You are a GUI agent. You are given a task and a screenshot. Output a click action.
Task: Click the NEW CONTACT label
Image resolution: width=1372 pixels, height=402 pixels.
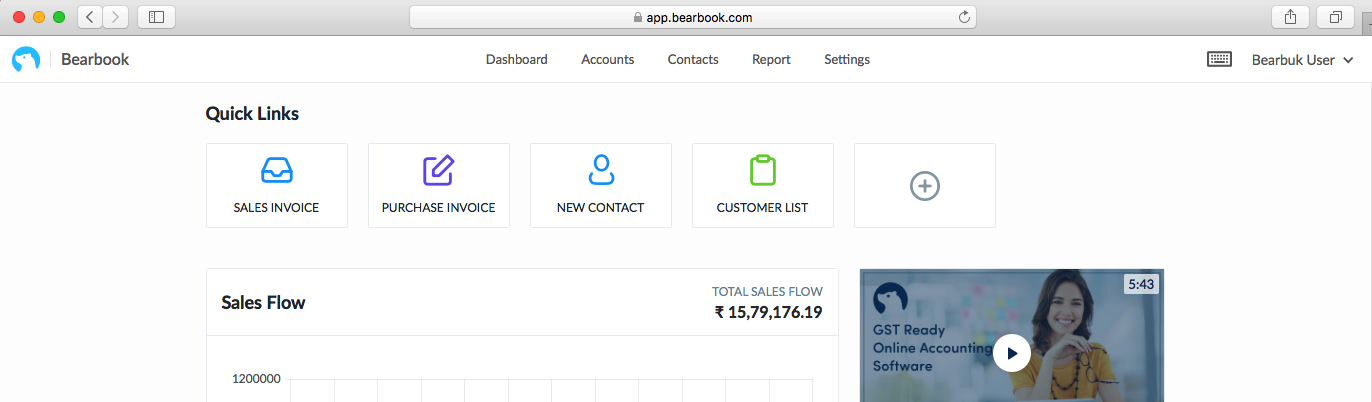601,208
